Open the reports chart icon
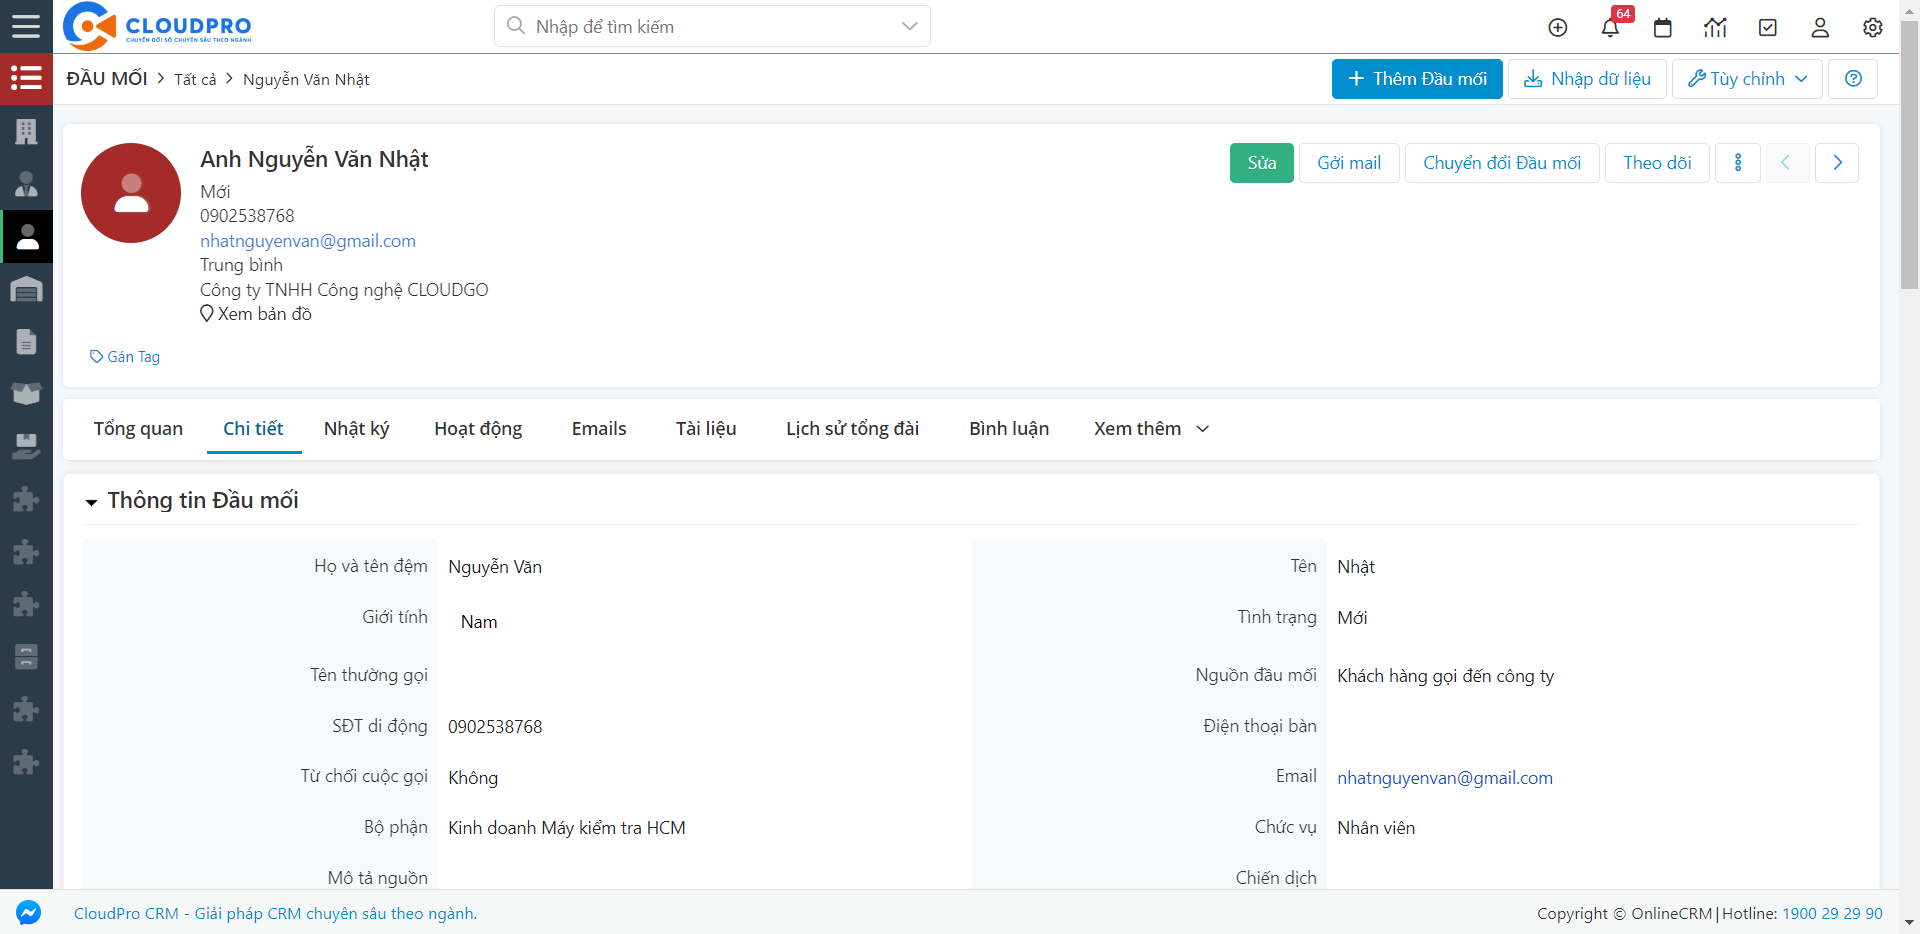 (1715, 27)
